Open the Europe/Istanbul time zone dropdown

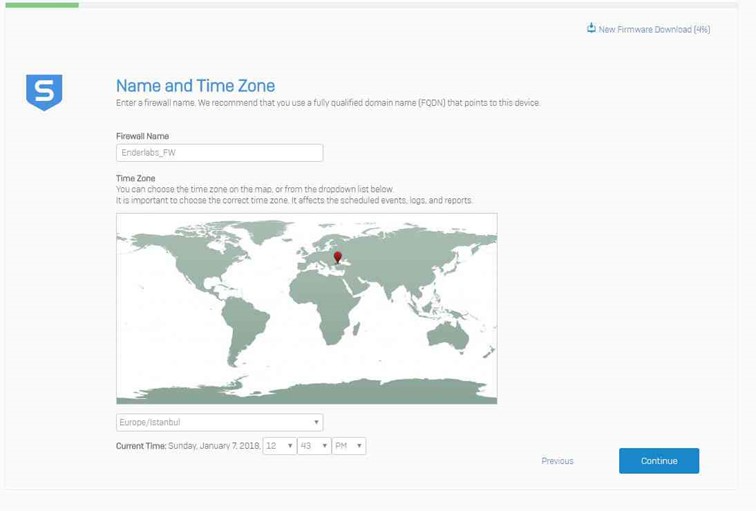click(219, 422)
